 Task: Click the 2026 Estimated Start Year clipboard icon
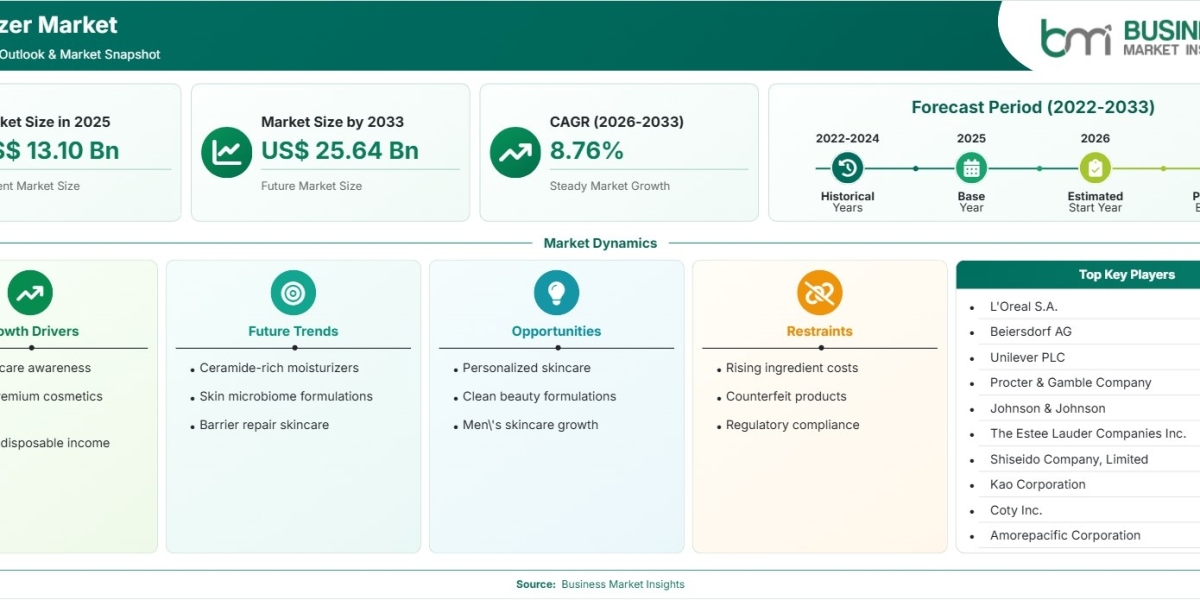1095,168
